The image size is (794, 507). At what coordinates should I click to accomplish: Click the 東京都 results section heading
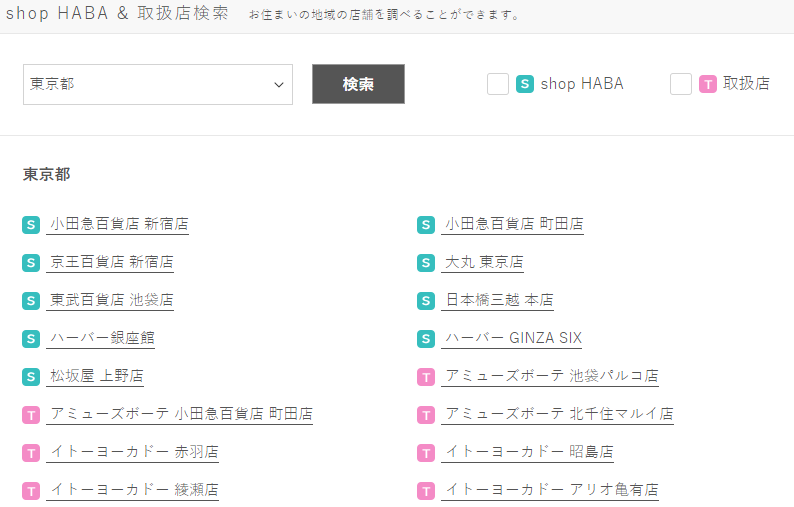click(x=47, y=175)
